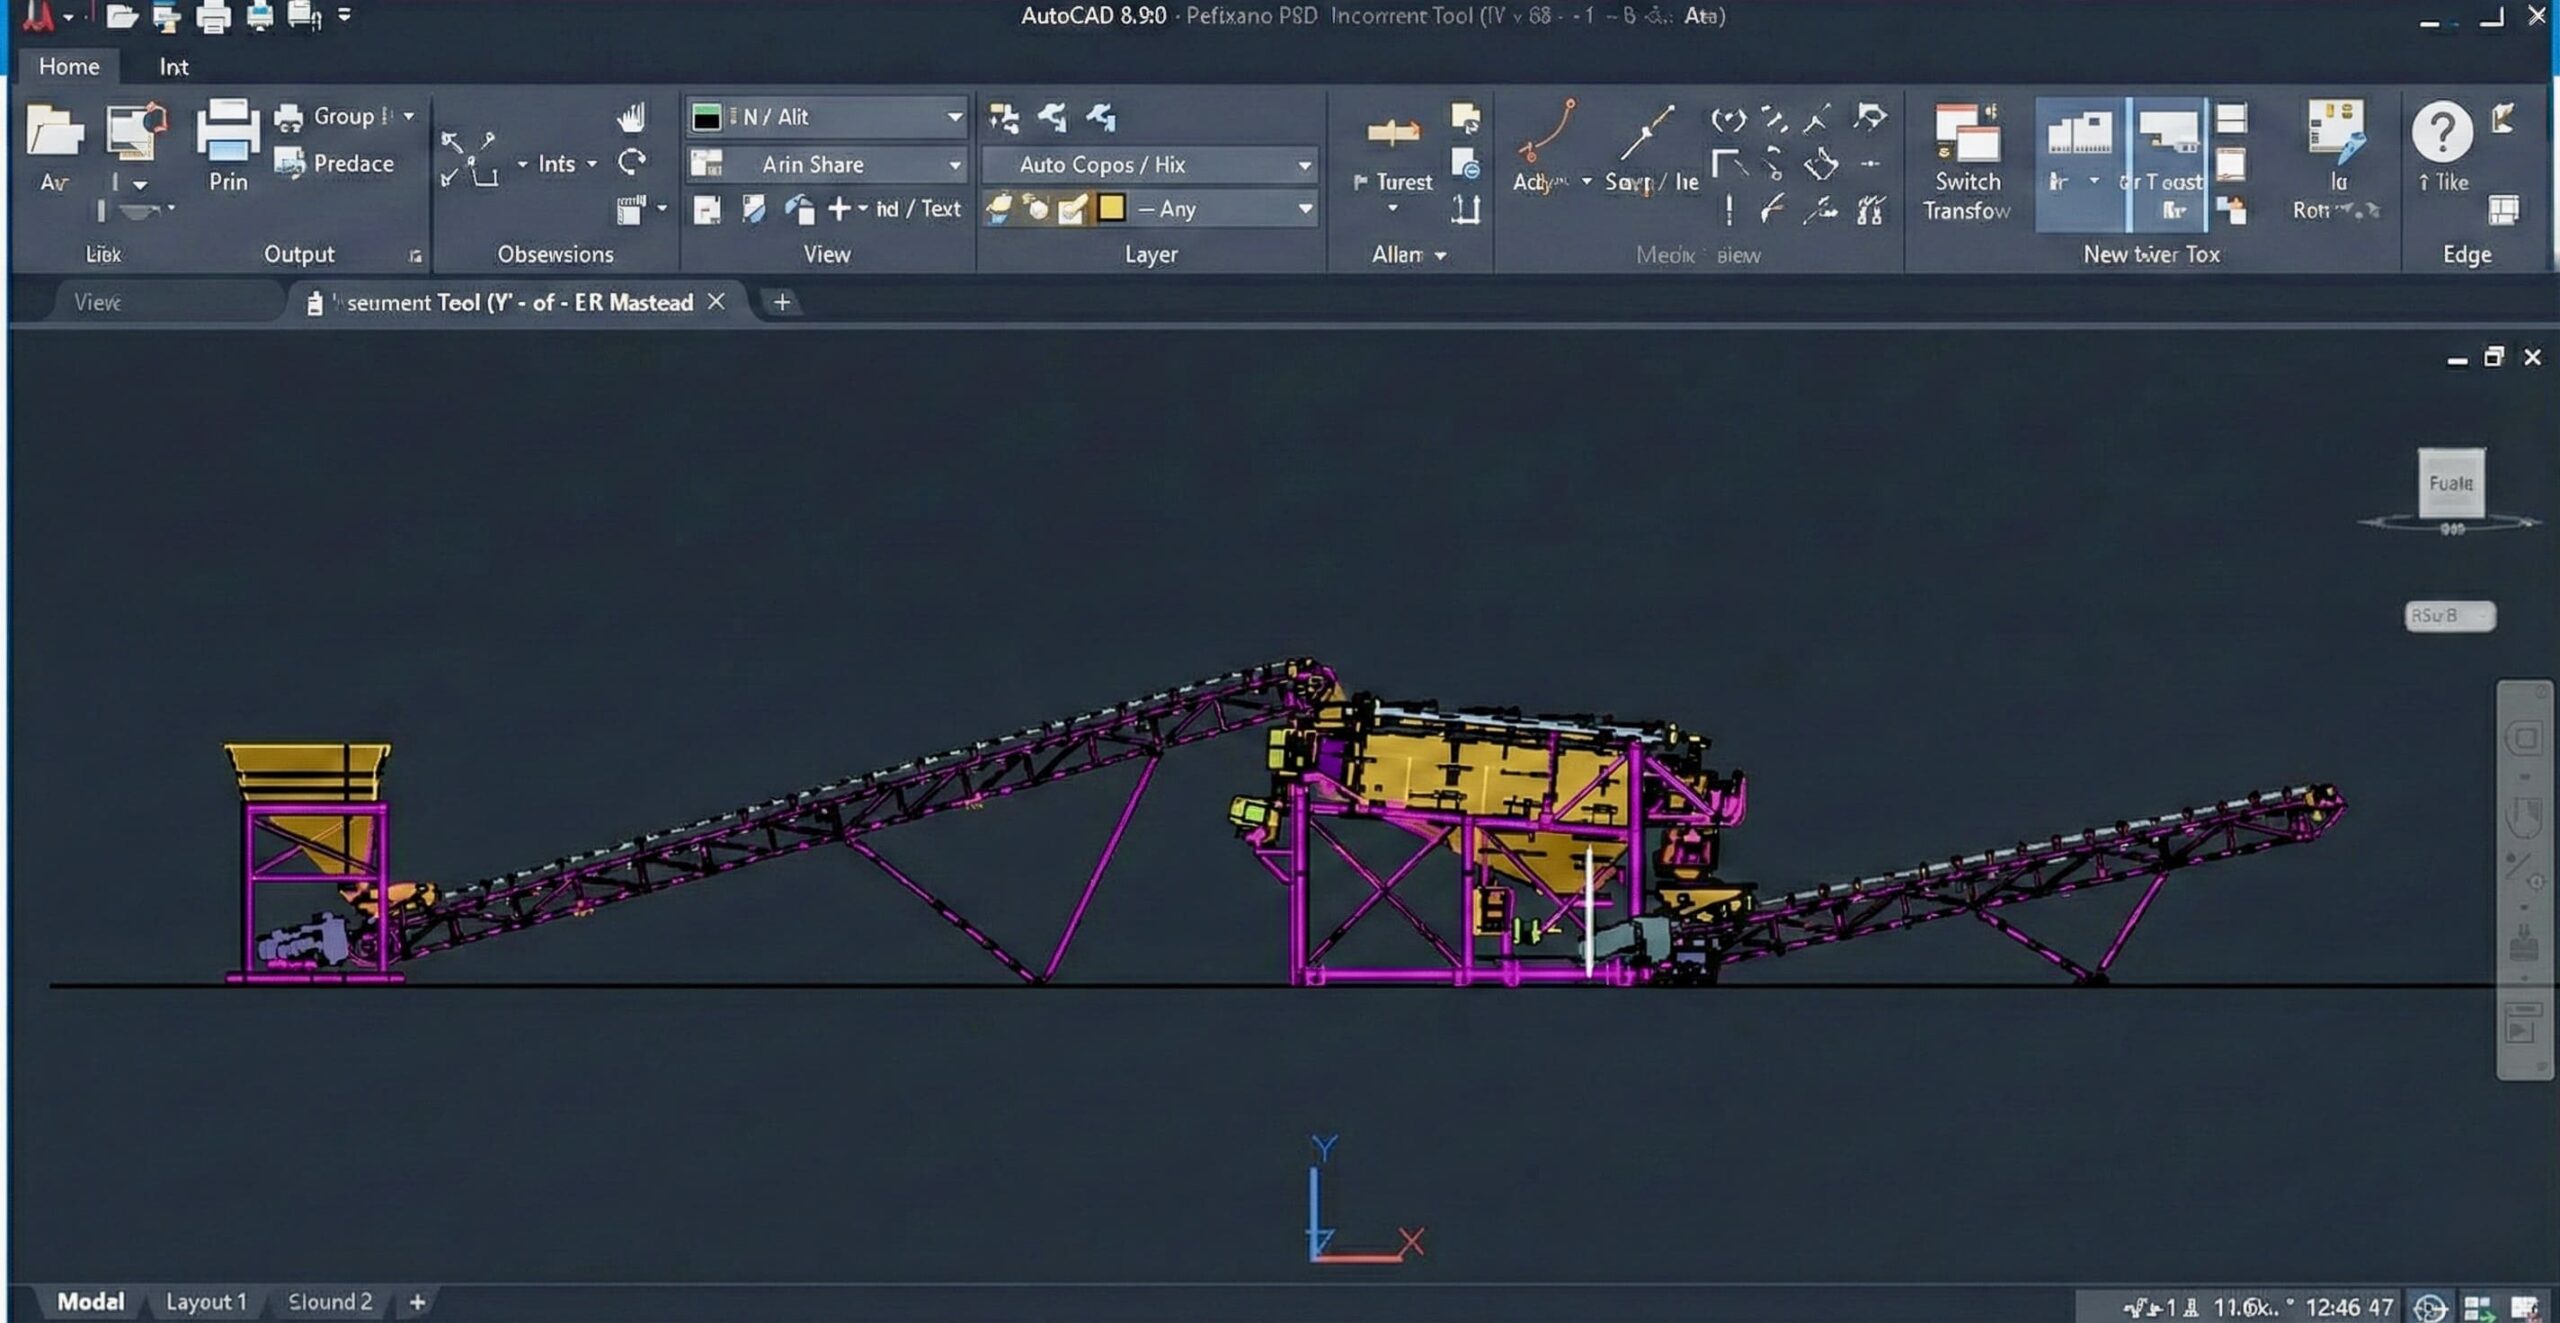Switch to the Int ribbon tab
Image resolution: width=2560 pixels, height=1323 pixels.
[173, 67]
